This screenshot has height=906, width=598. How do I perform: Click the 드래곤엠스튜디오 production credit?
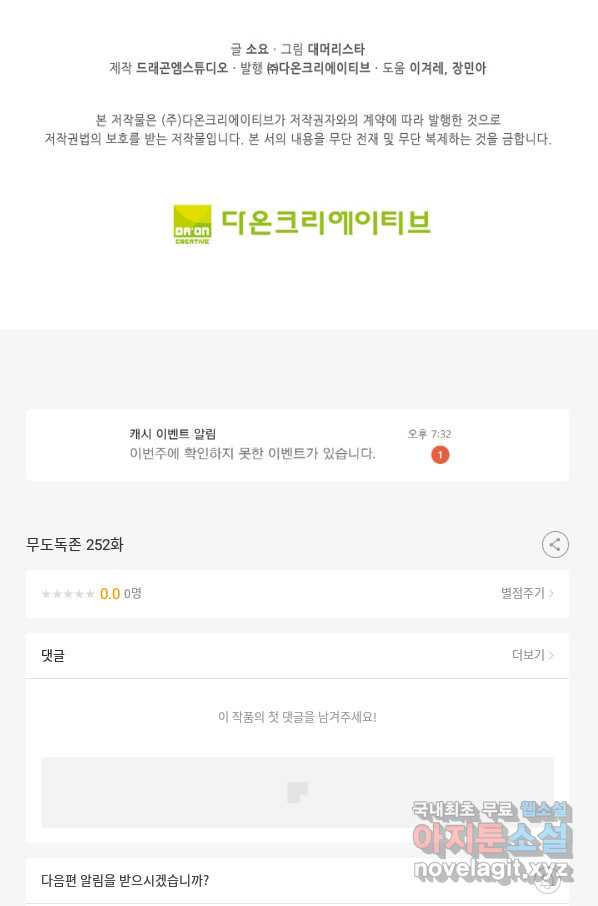tap(182, 68)
